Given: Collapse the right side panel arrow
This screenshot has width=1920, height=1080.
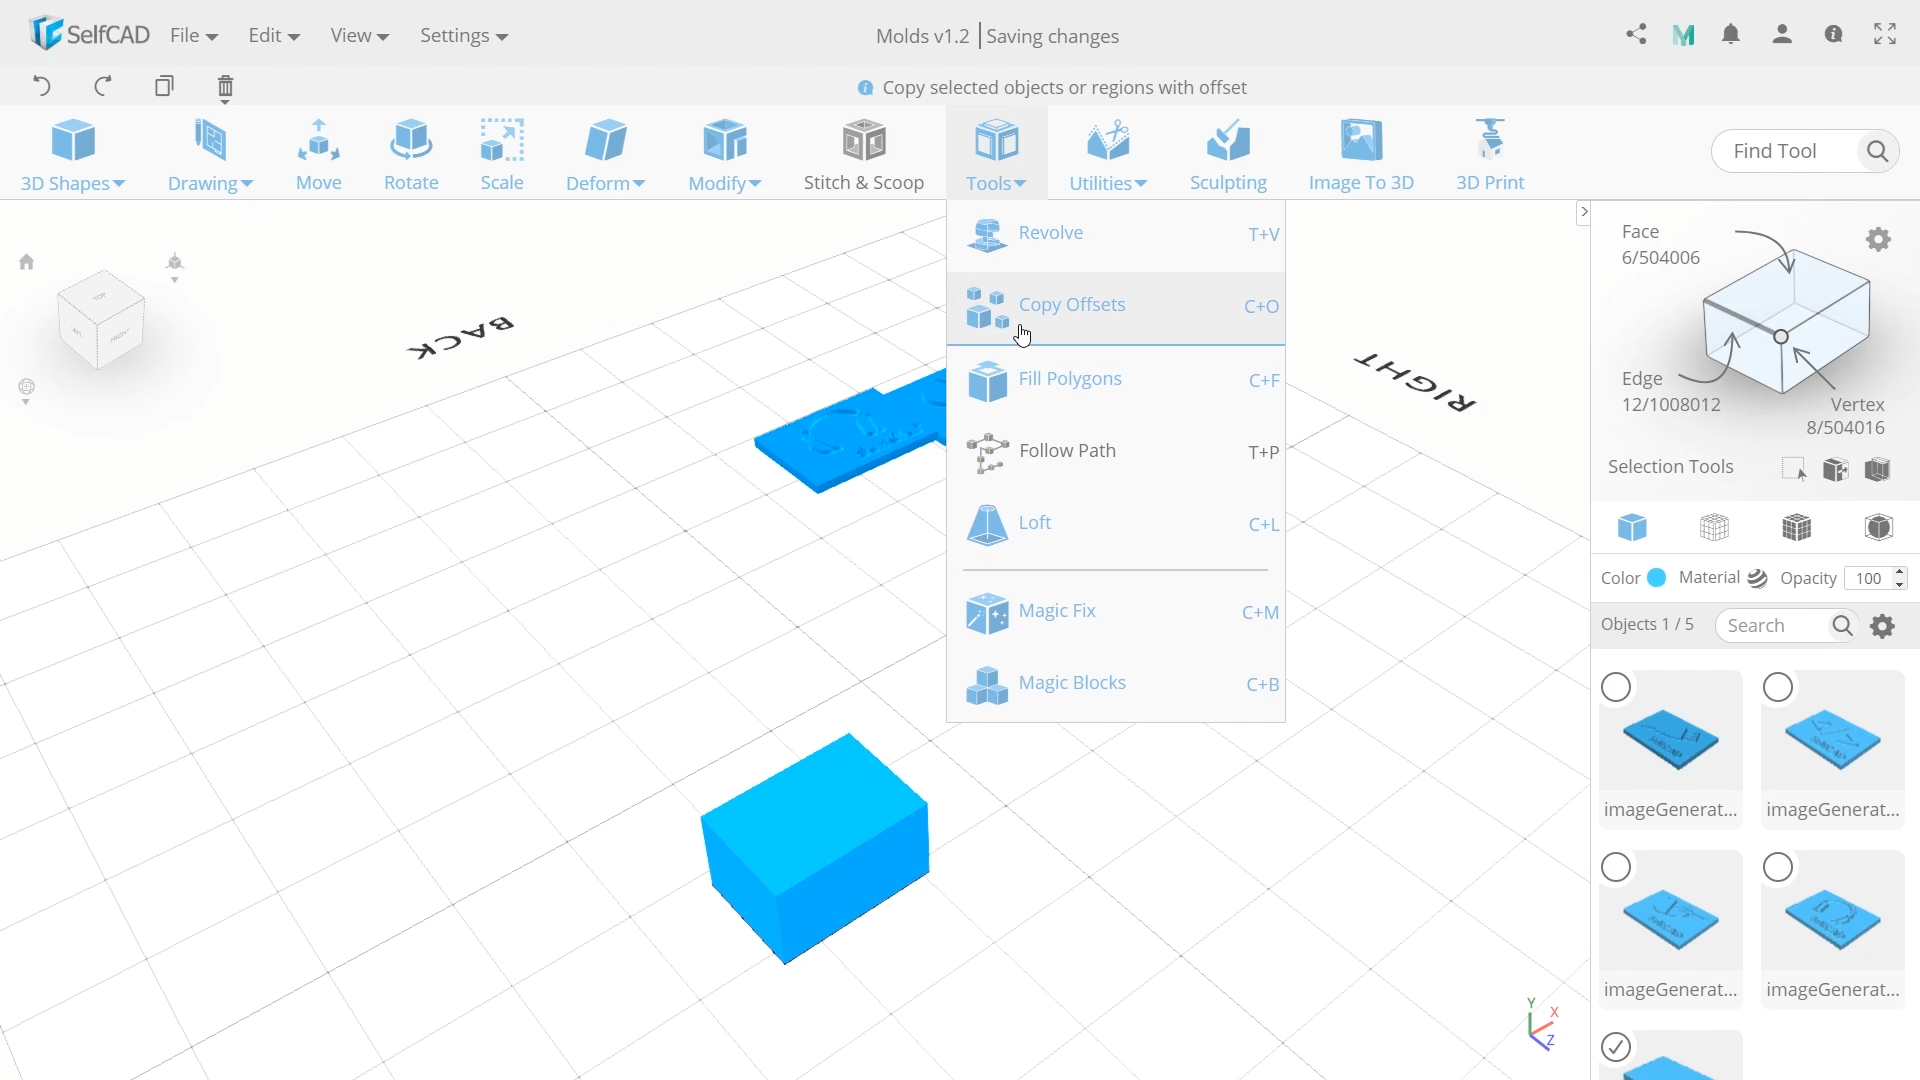Looking at the screenshot, I should click(x=1583, y=212).
